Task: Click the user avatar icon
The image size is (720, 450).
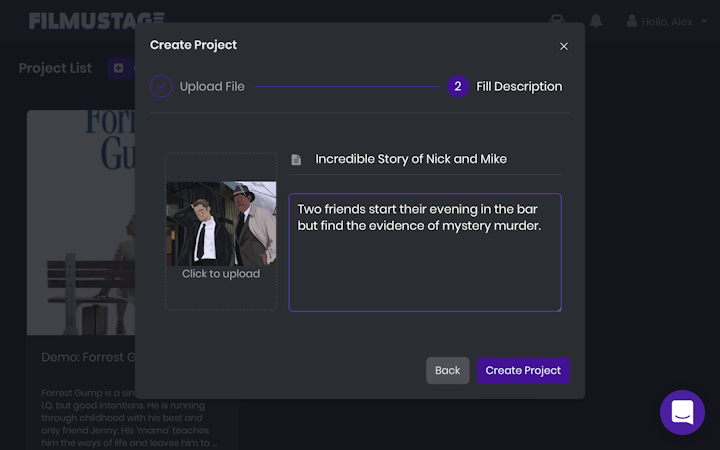Action: (632, 21)
